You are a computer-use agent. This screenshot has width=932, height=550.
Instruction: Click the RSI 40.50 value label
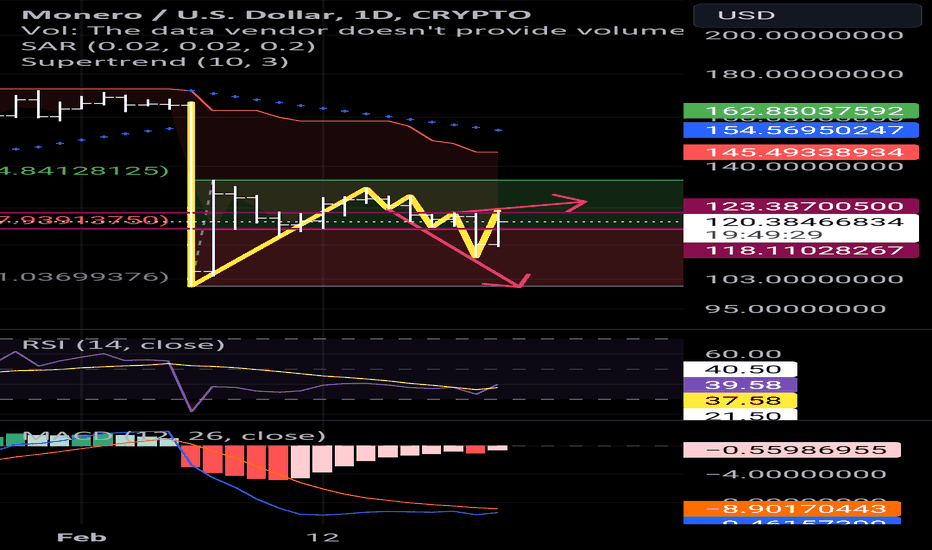(741, 369)
